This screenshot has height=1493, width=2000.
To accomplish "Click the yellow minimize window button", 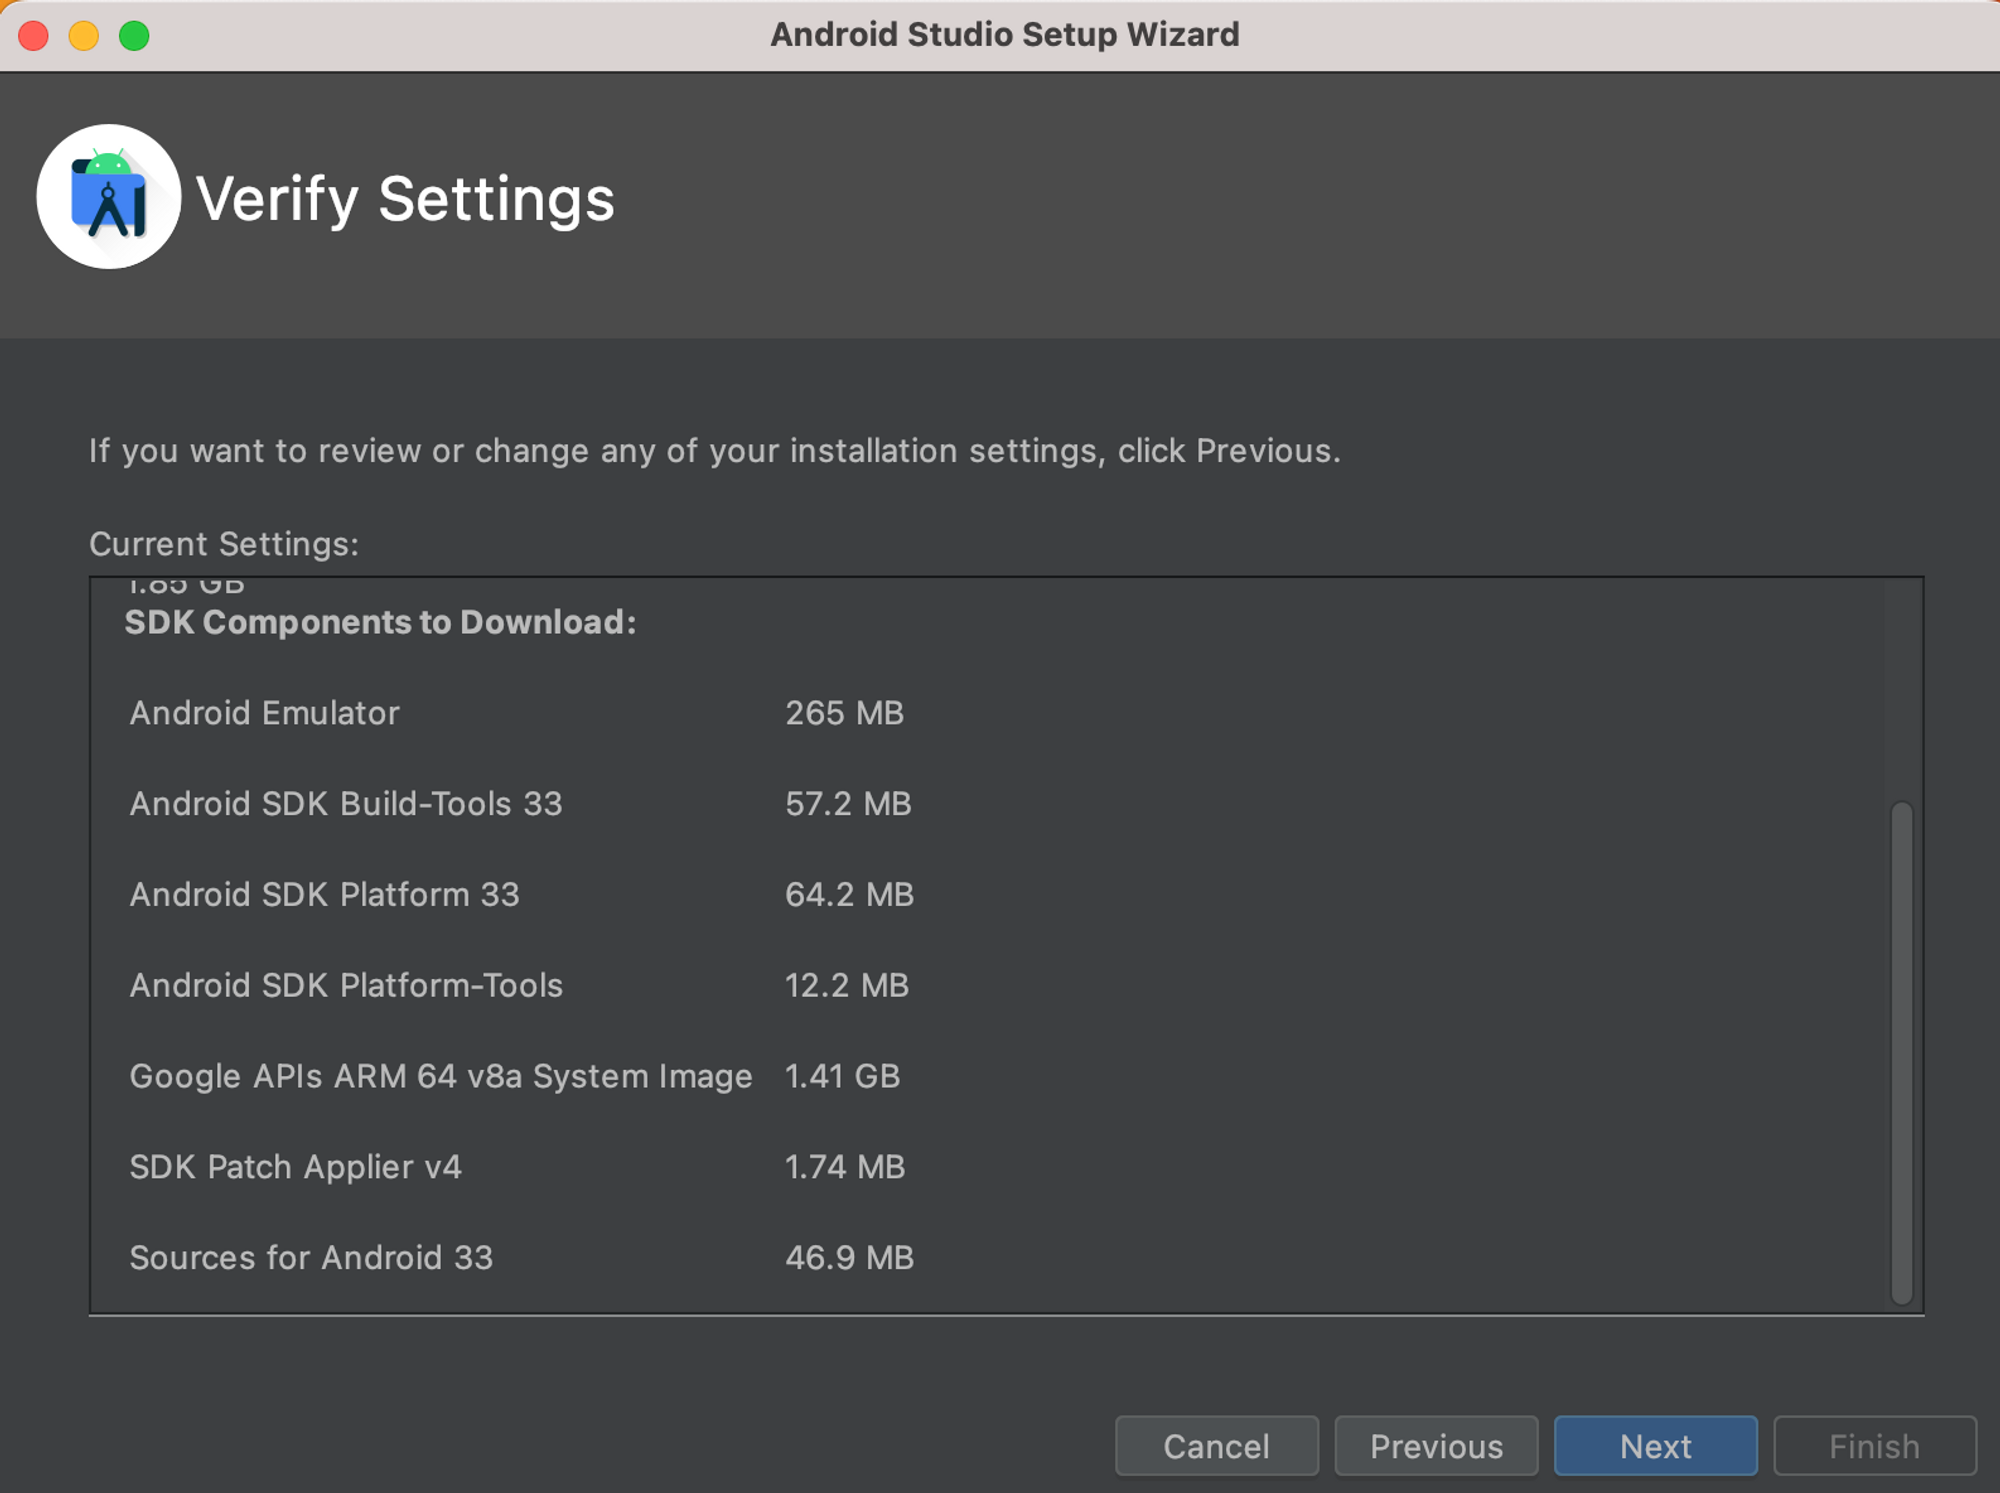I will [84, 36].
